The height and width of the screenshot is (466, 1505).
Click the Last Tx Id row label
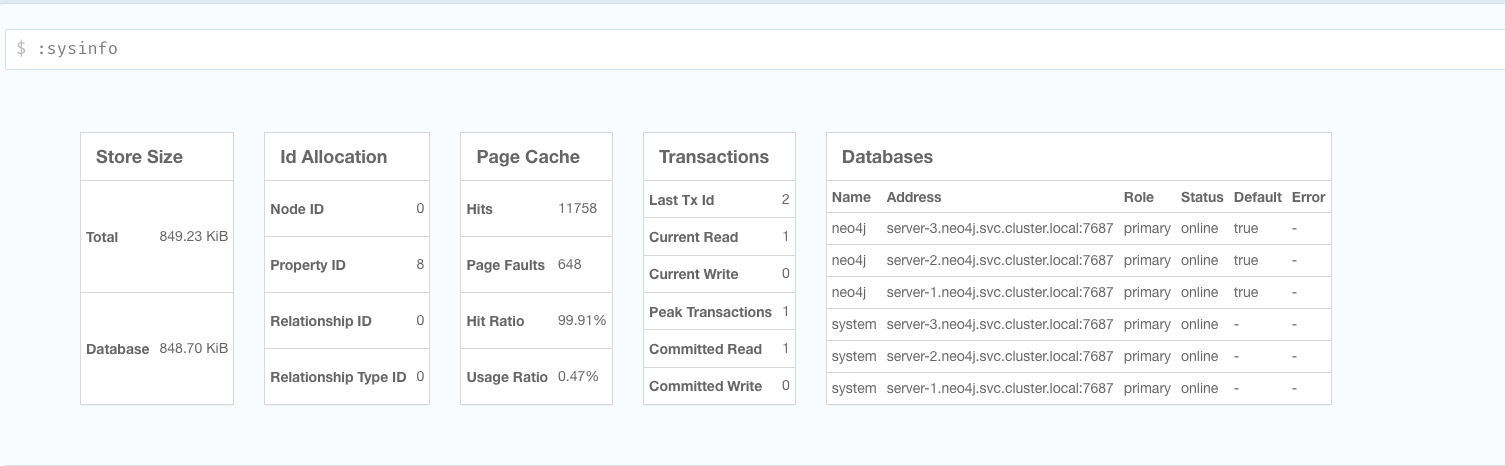point(681,200)
